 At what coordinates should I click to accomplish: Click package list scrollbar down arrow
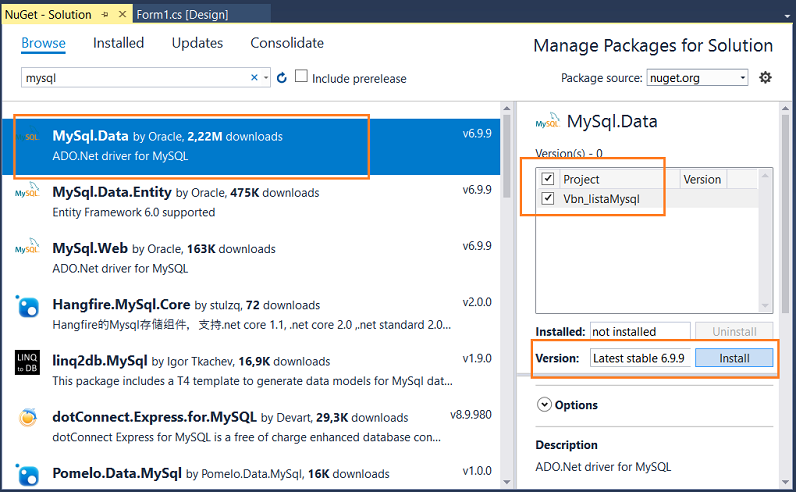click(x=507, y=482)
